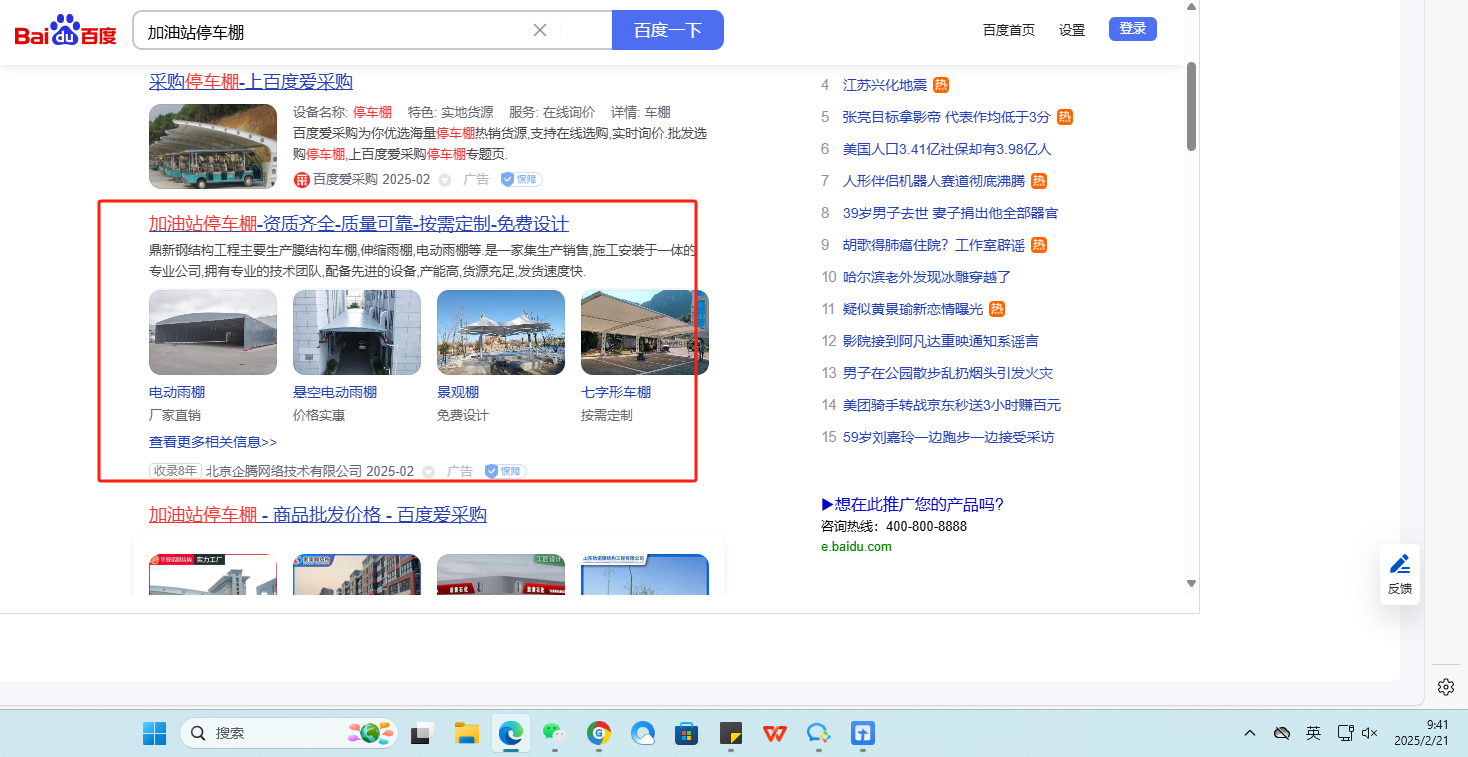1468x757 pixels.
Task: Expand dropdown arrow beside 百度爱采购 2025-02
Action: point(444,180)
